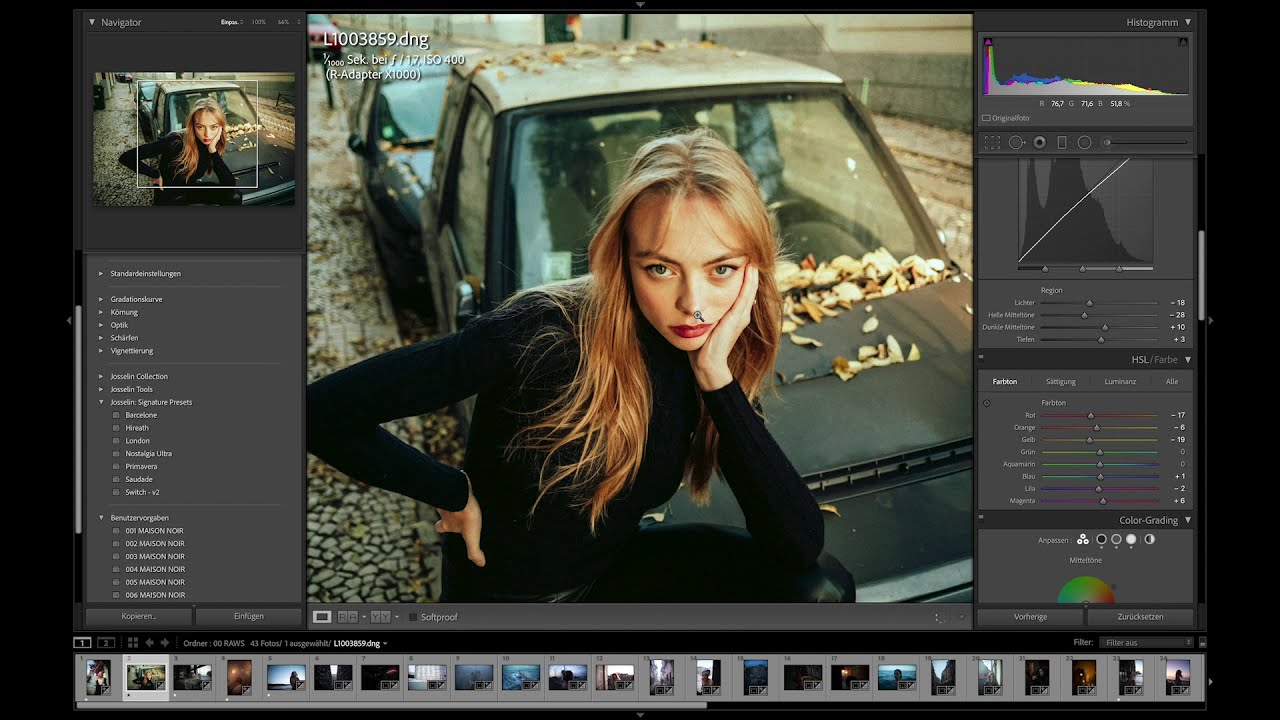Click the Zurücksetzen button
This screenshot has height=720, width=1280.
pyautogui.click(x=1139, y=616)
